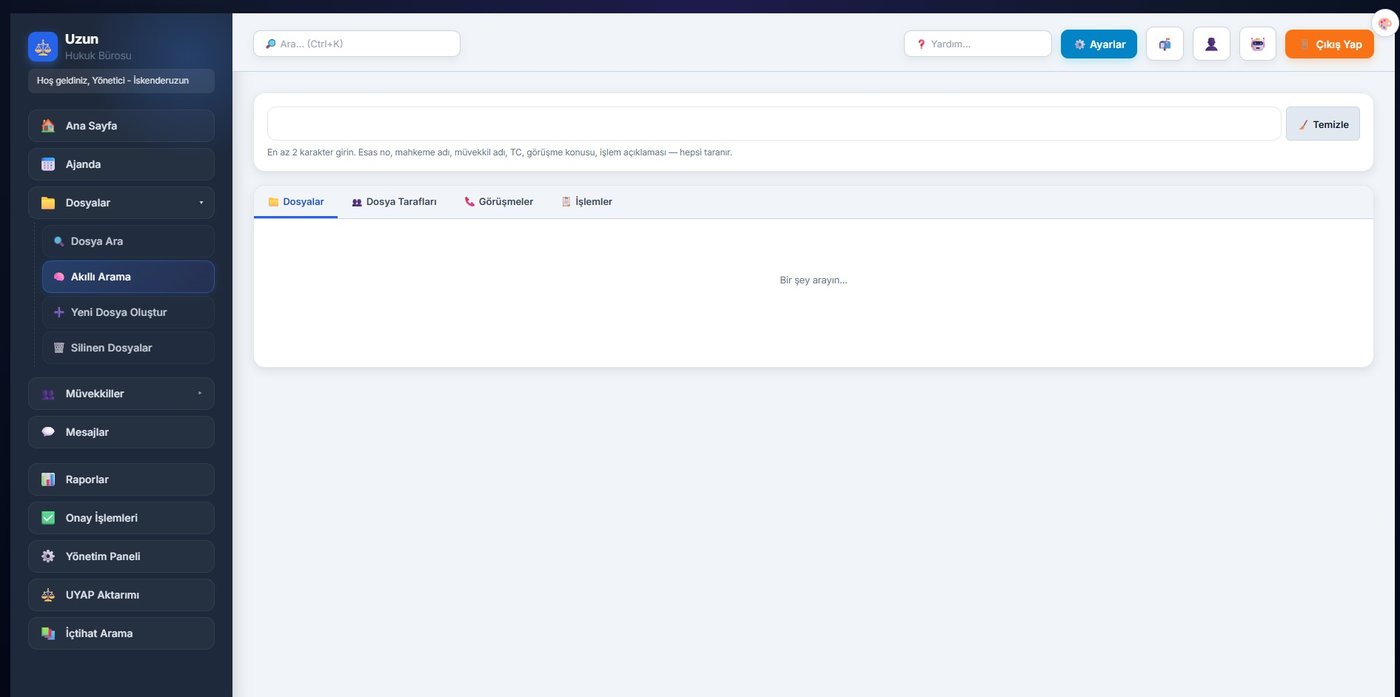Click the color palette theme icon
1400x697 pixels.
[1385, 23]
